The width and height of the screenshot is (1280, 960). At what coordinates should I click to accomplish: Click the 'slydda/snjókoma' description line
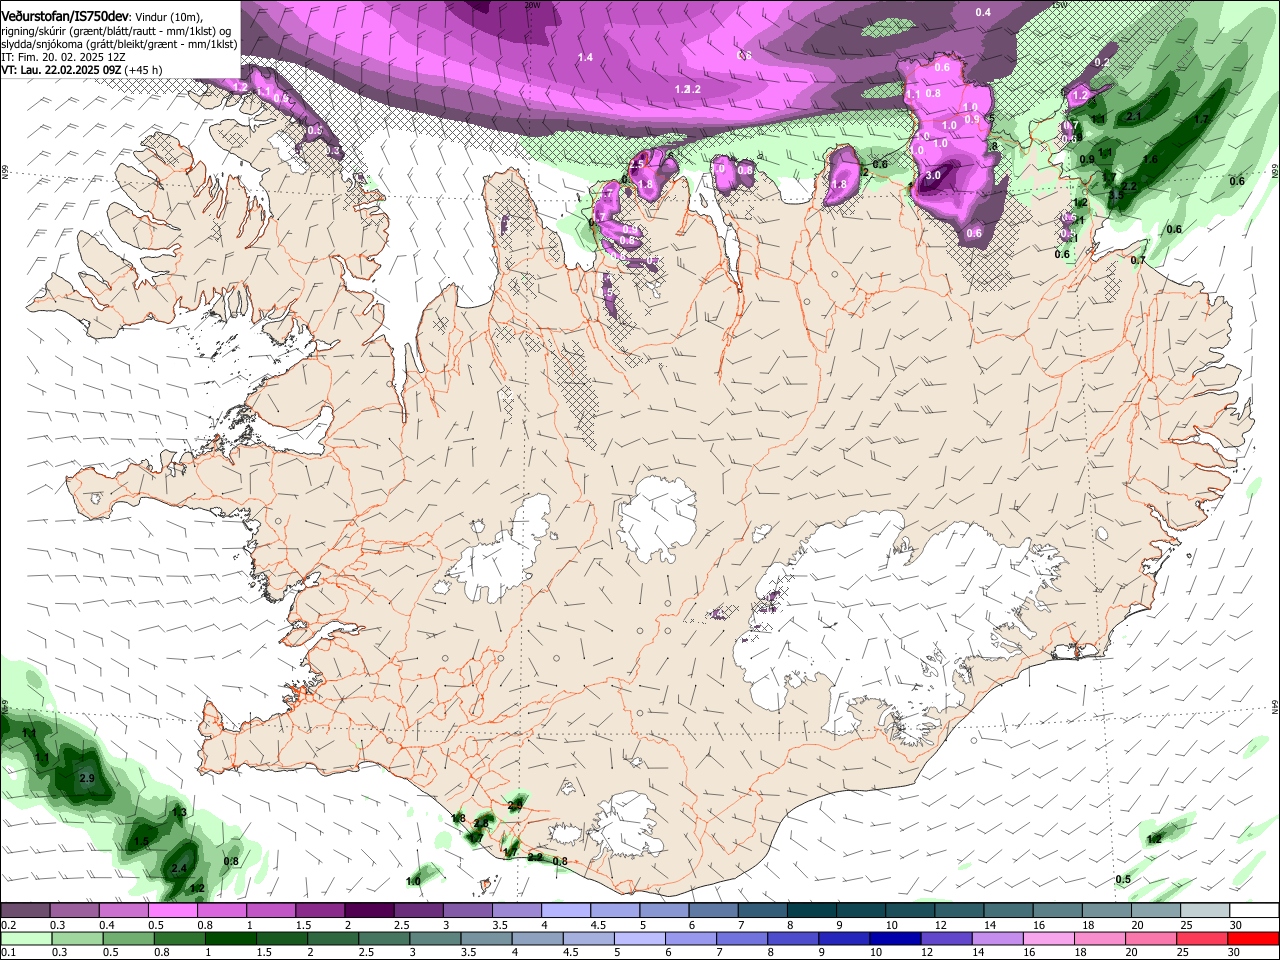tap(119, 45)
